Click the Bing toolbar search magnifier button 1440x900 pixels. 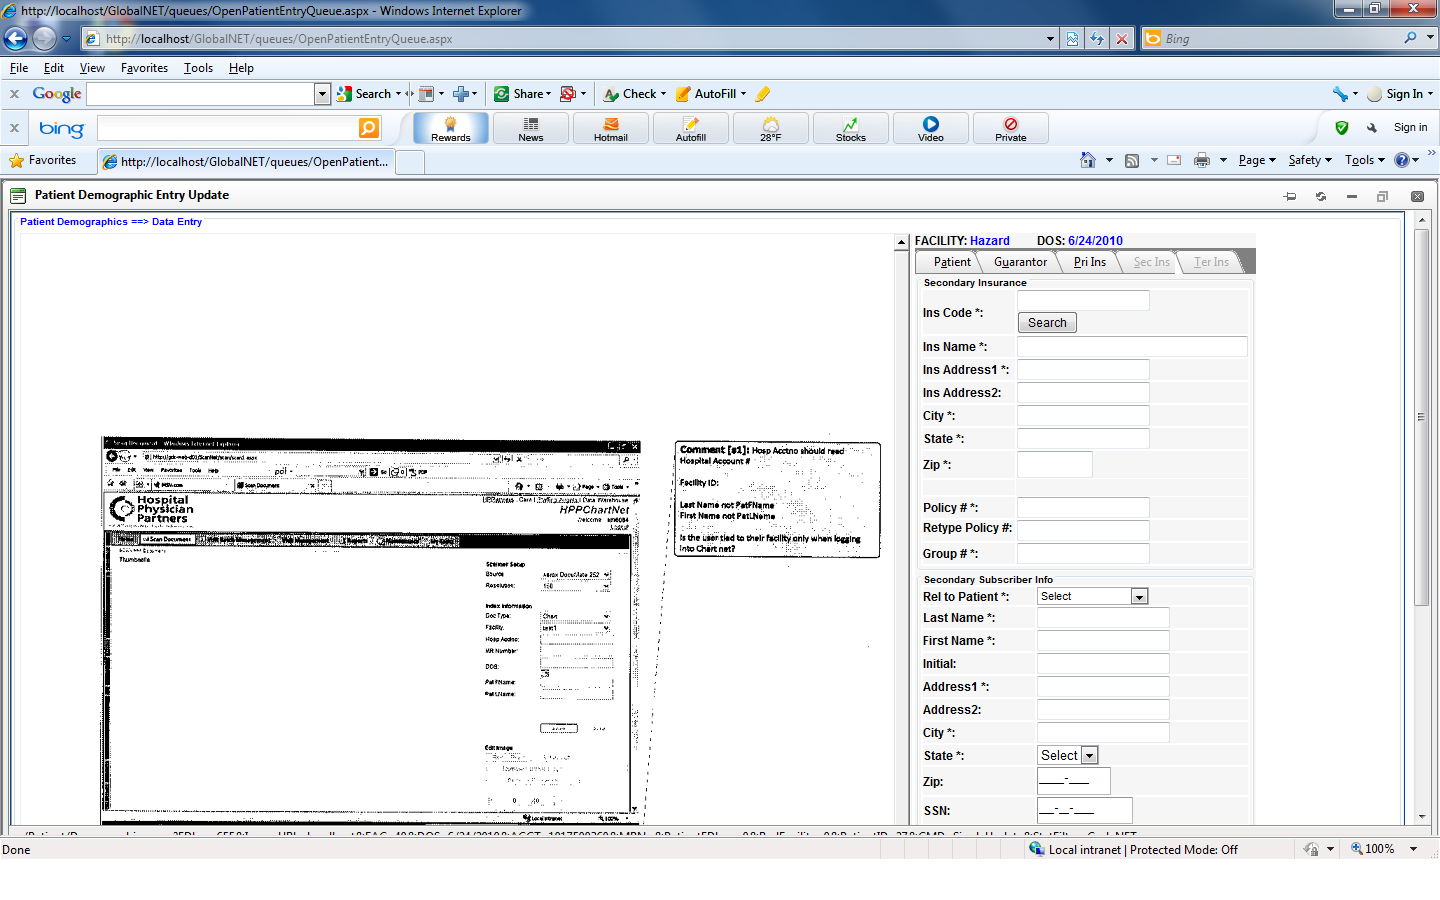(369, 128)
